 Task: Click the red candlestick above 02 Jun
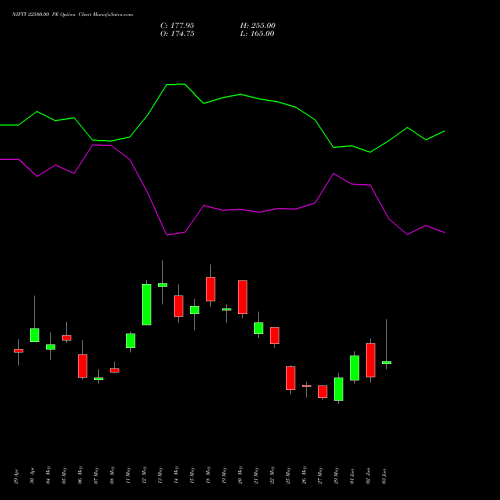[x=371, y=360]
